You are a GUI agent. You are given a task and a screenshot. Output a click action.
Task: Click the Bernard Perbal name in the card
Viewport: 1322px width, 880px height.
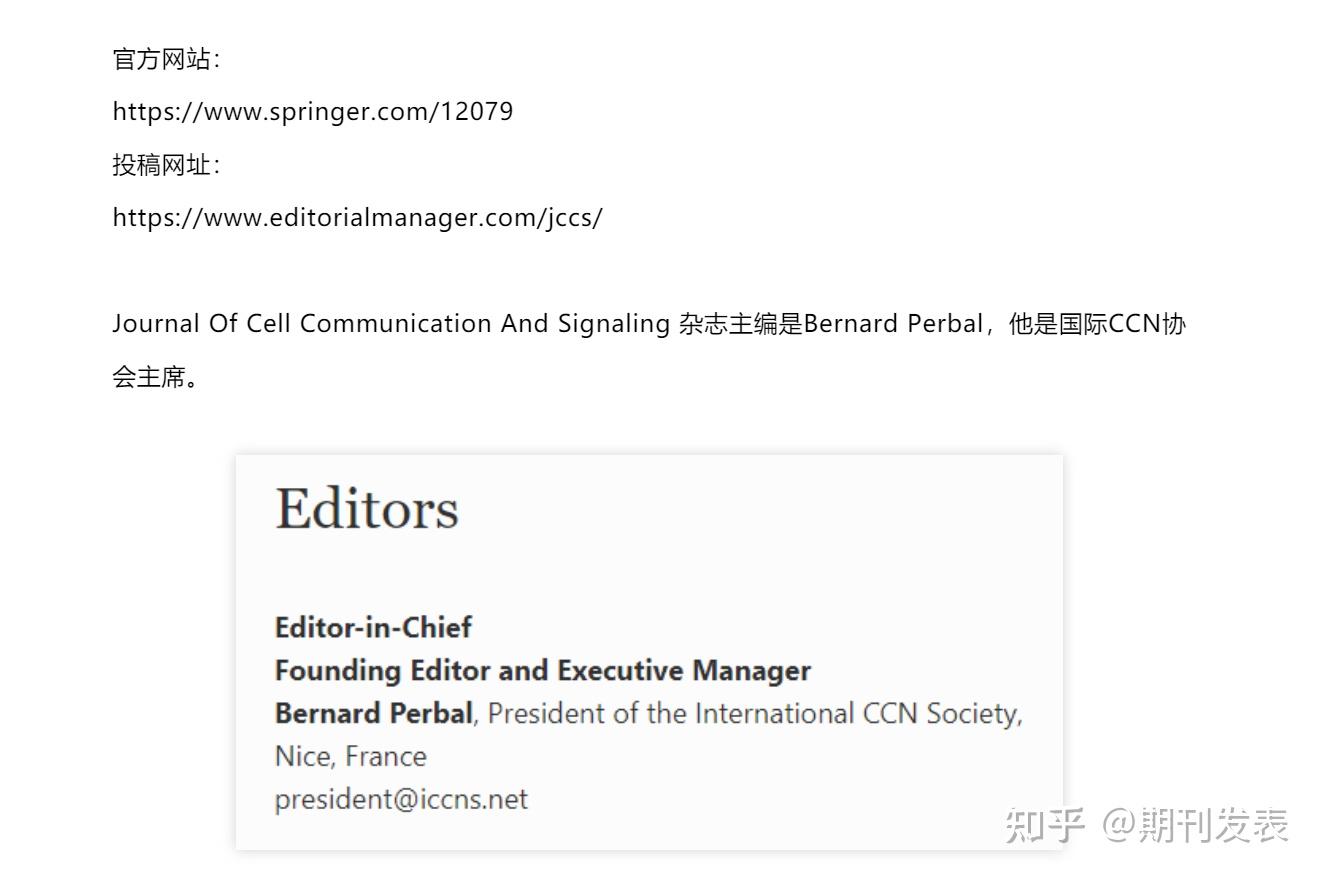click(x=374, y=713)
